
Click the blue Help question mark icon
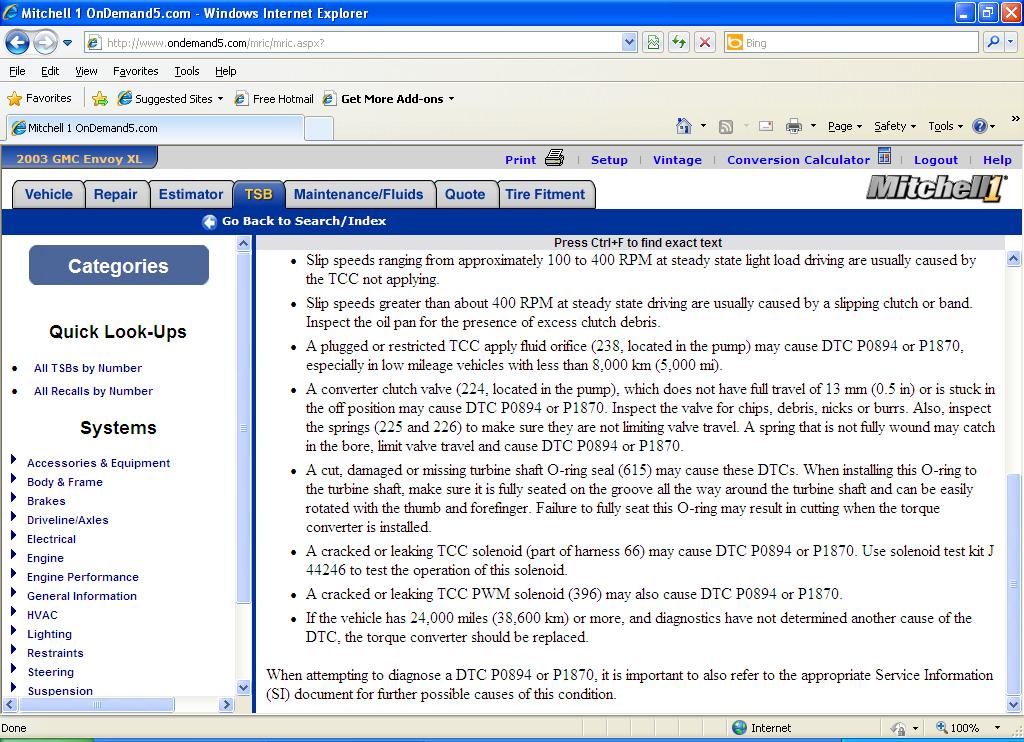pos(980,126)
